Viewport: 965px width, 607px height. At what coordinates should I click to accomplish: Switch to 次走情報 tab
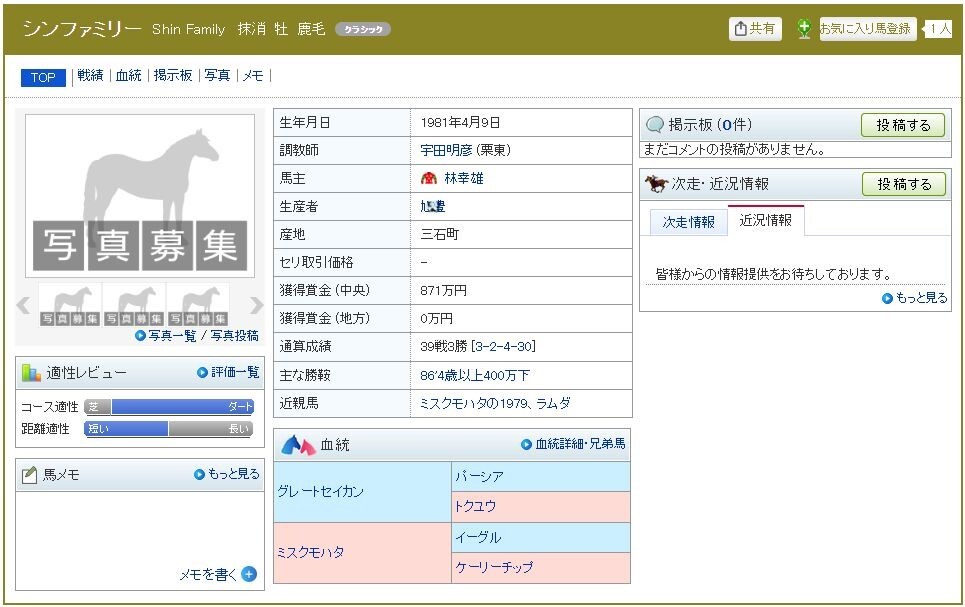tap(689, 222)
